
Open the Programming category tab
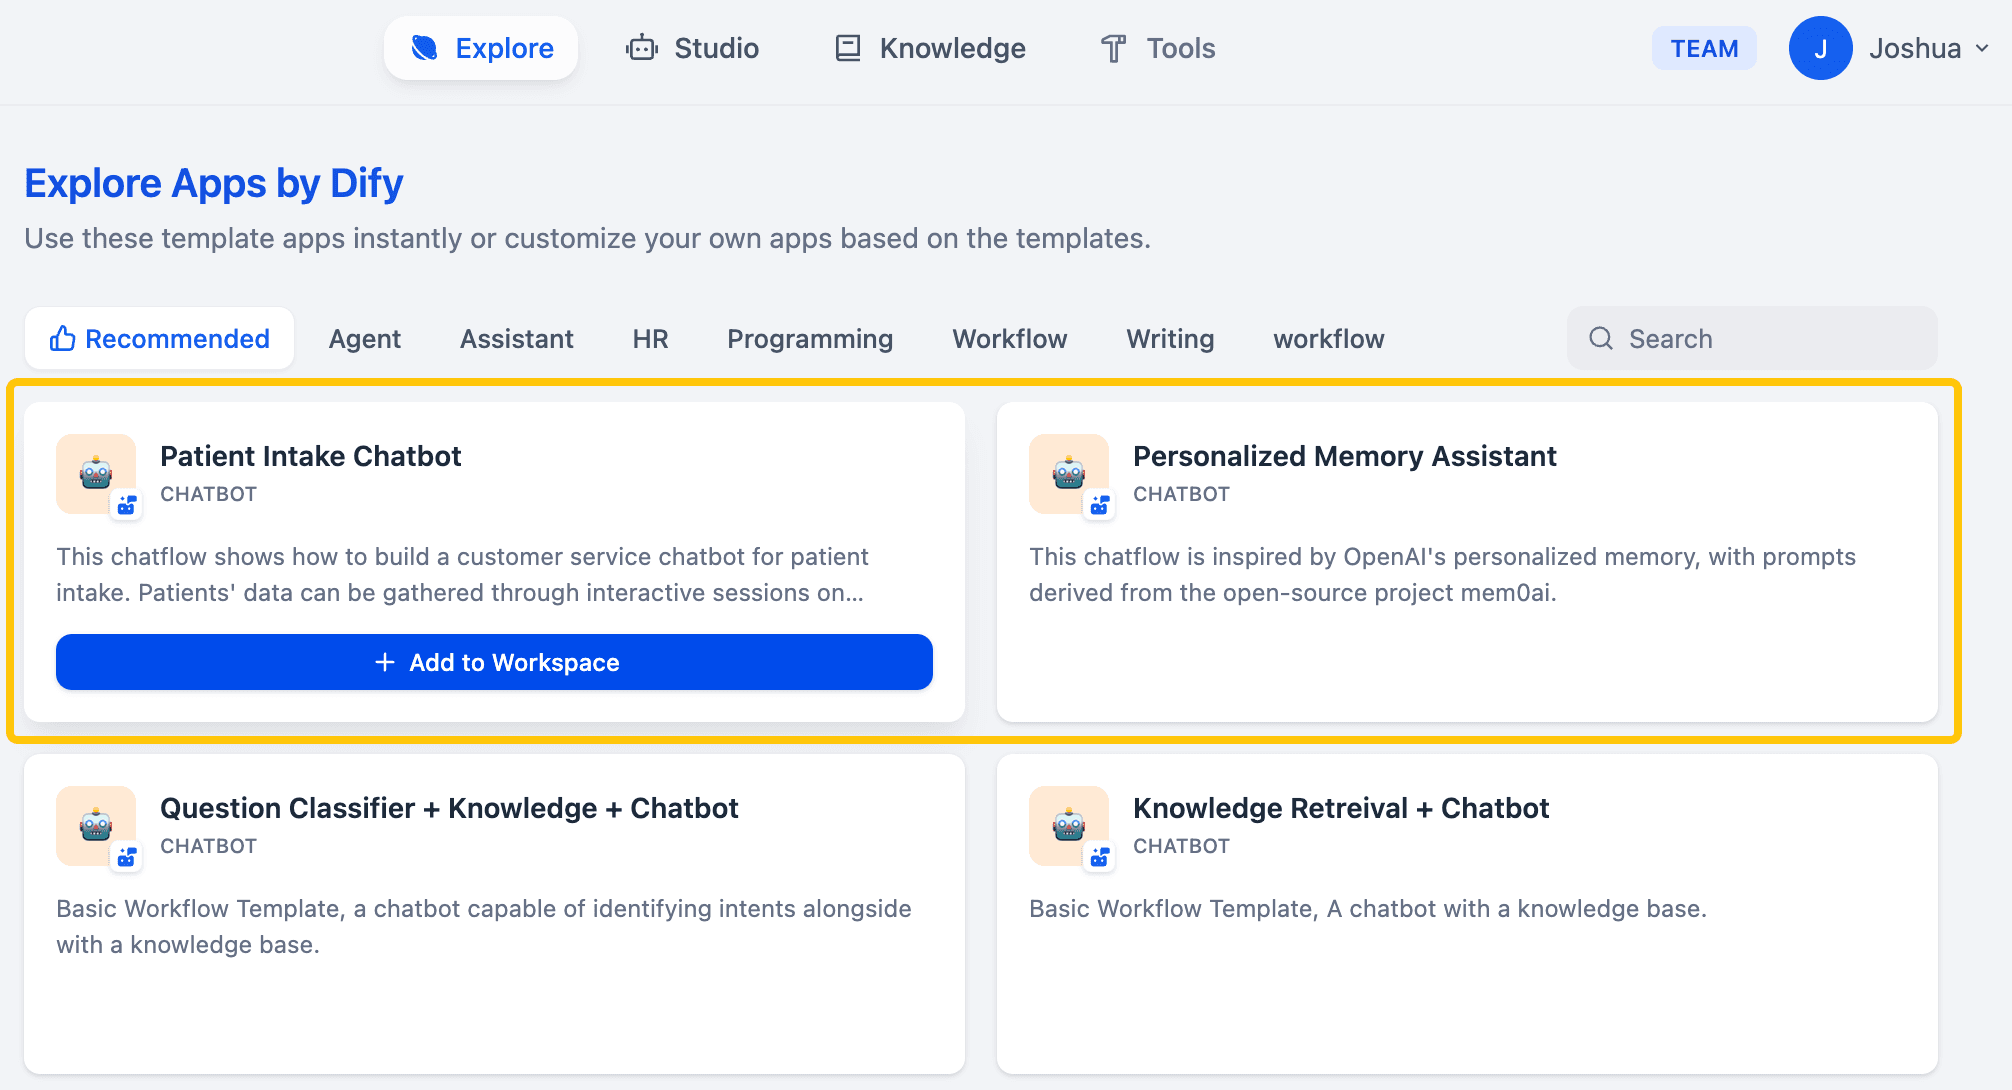pos(810,339)
